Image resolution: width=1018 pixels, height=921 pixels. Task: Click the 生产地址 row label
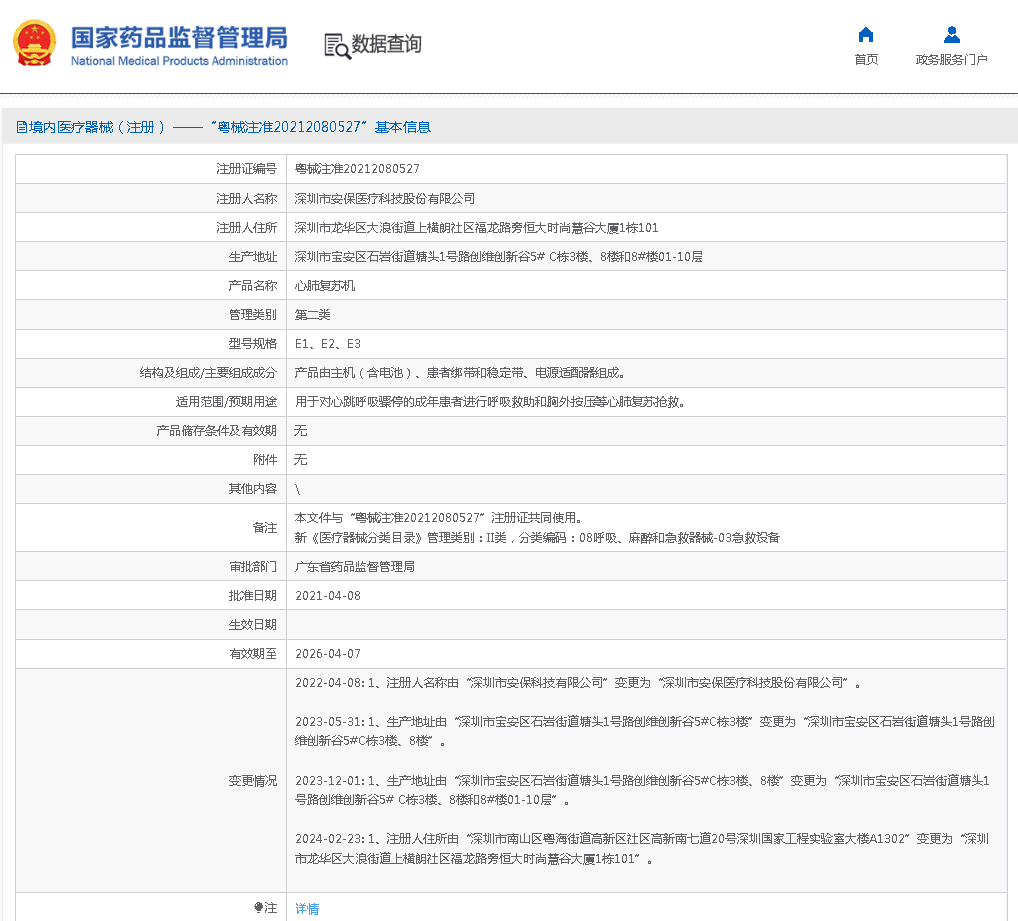pyautogui.click(x=253, y=257)
